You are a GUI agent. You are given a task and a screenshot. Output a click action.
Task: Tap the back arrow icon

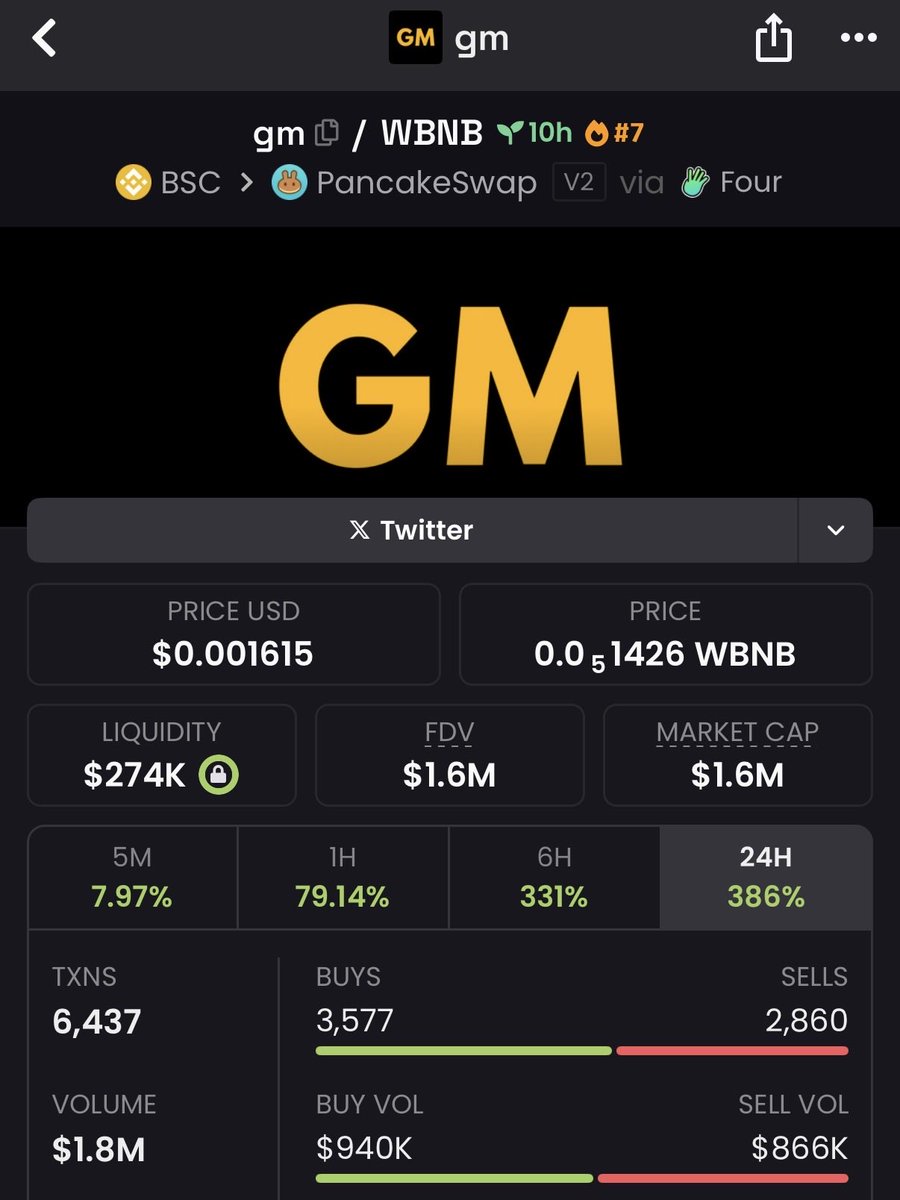(x=45, y=39)
